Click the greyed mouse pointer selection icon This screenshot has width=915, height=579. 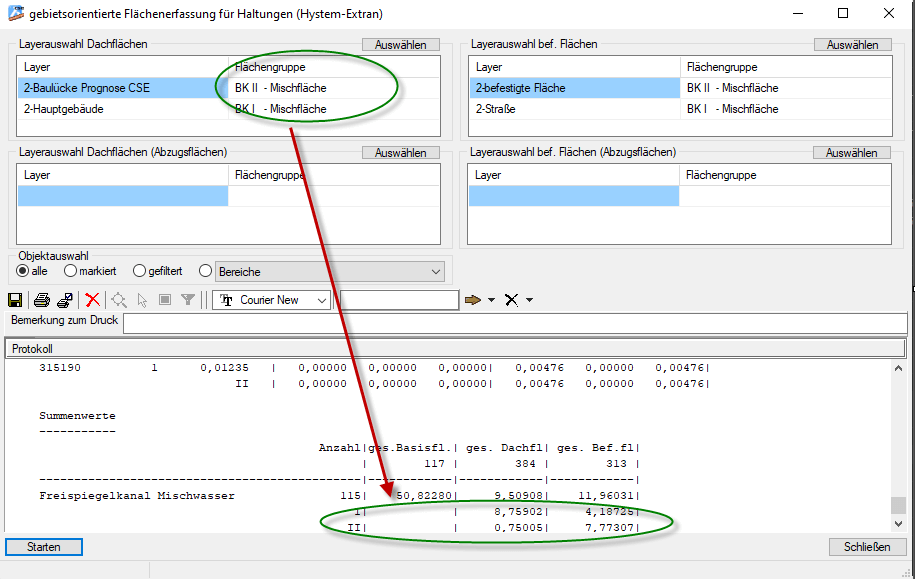click(142, 300)
